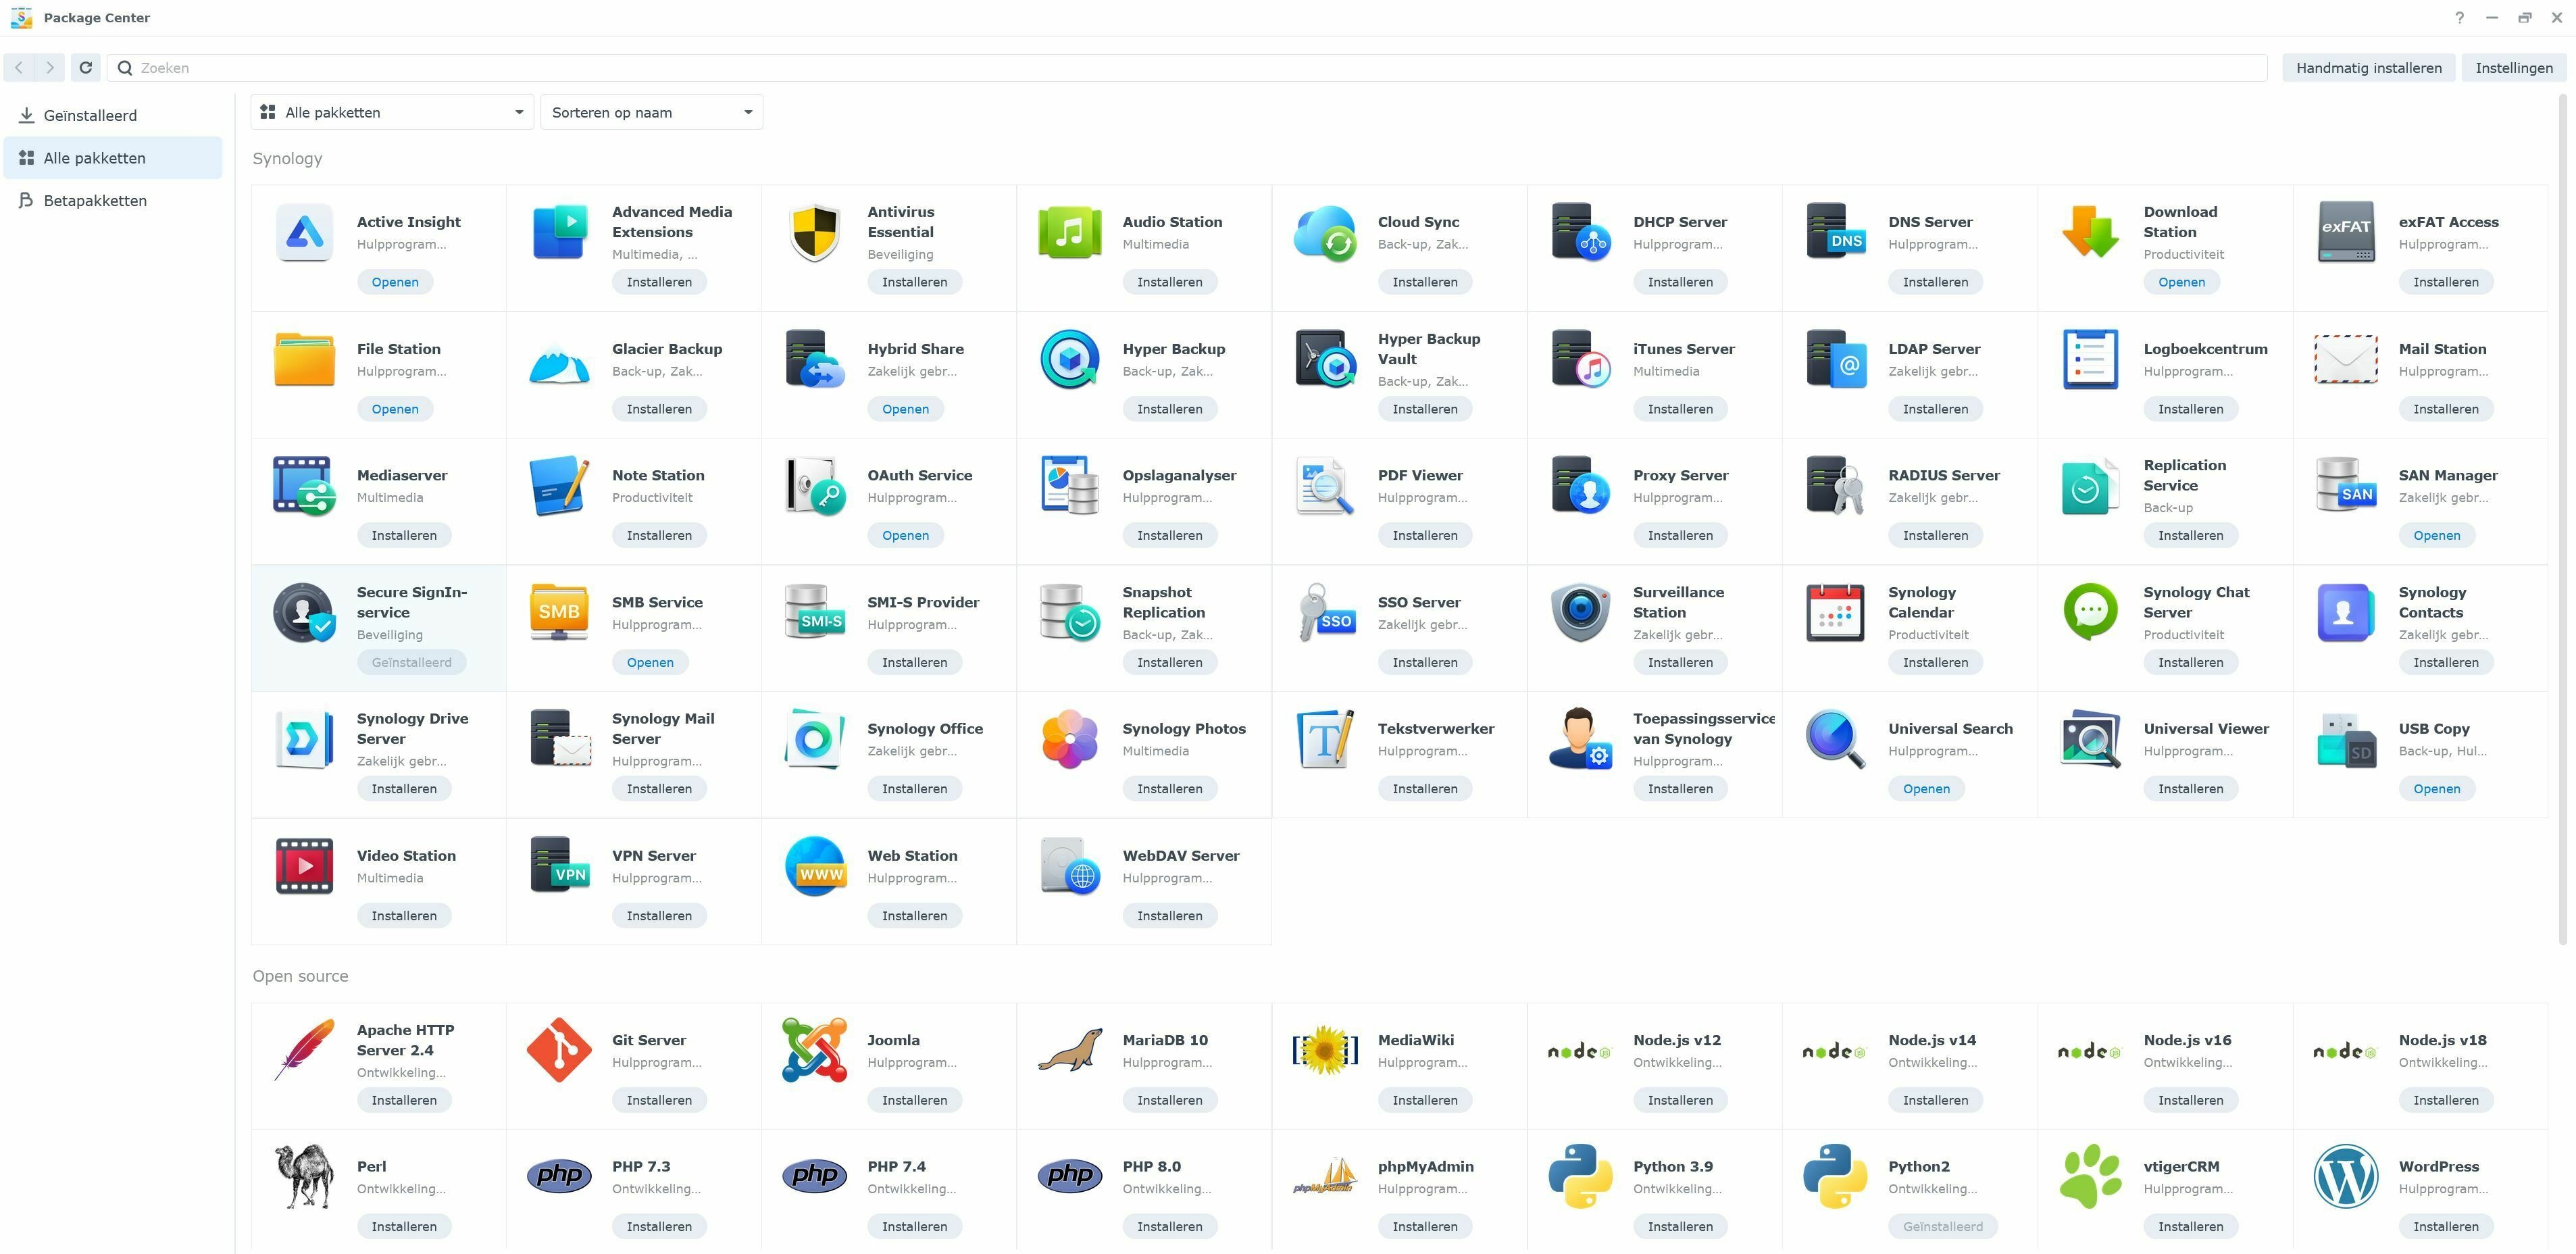Open the help question mark
The height and width of the screenshot is (1254, 2576).
click(x=2460, y=18)
